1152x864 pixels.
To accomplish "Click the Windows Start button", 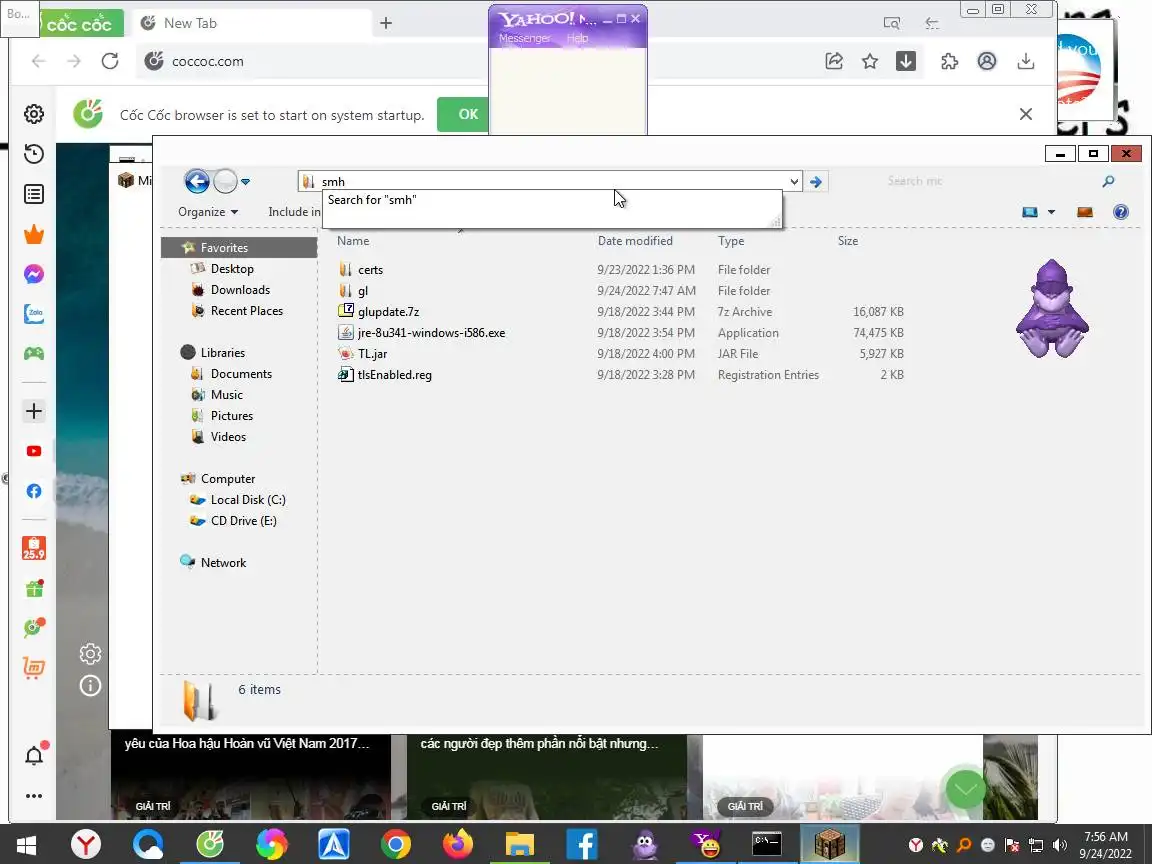I will pyautogui.click(x=27, y=845).
